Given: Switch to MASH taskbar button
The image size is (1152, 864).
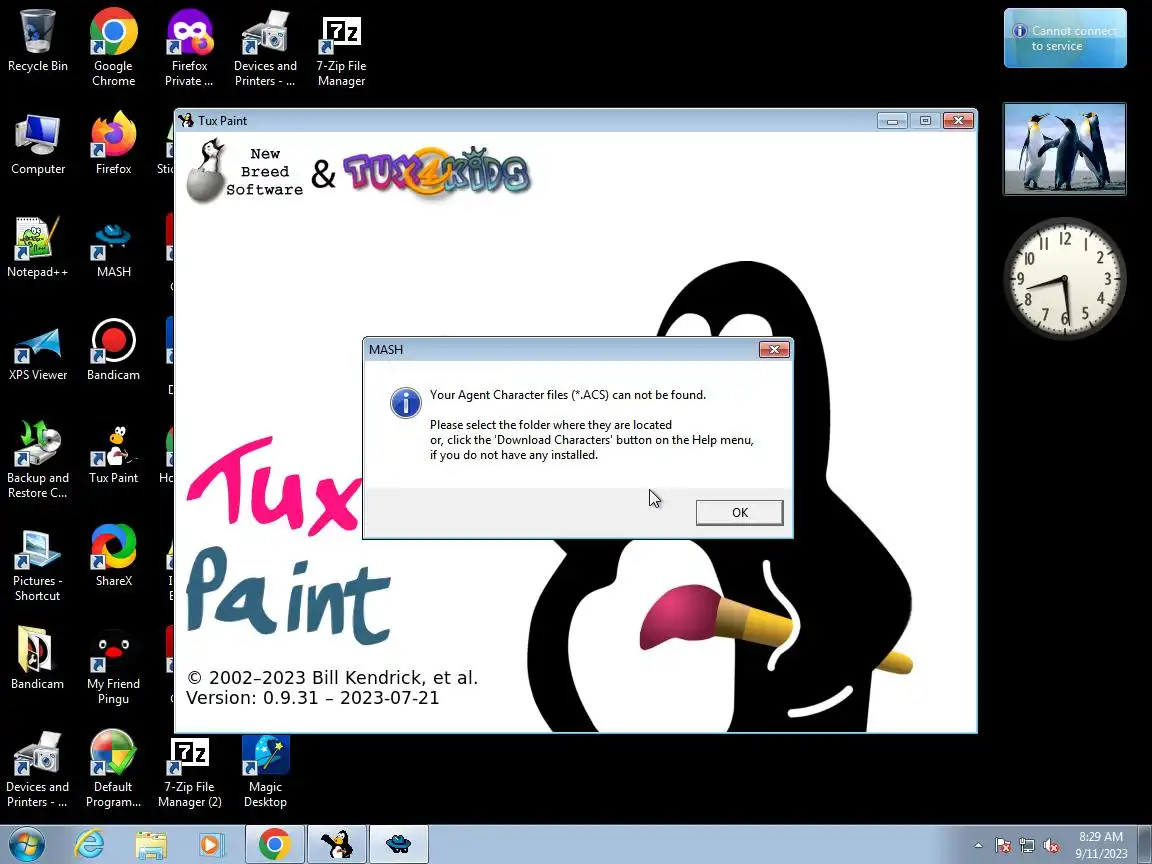Looking at the screenshot, I should click(x=398, y=844).
